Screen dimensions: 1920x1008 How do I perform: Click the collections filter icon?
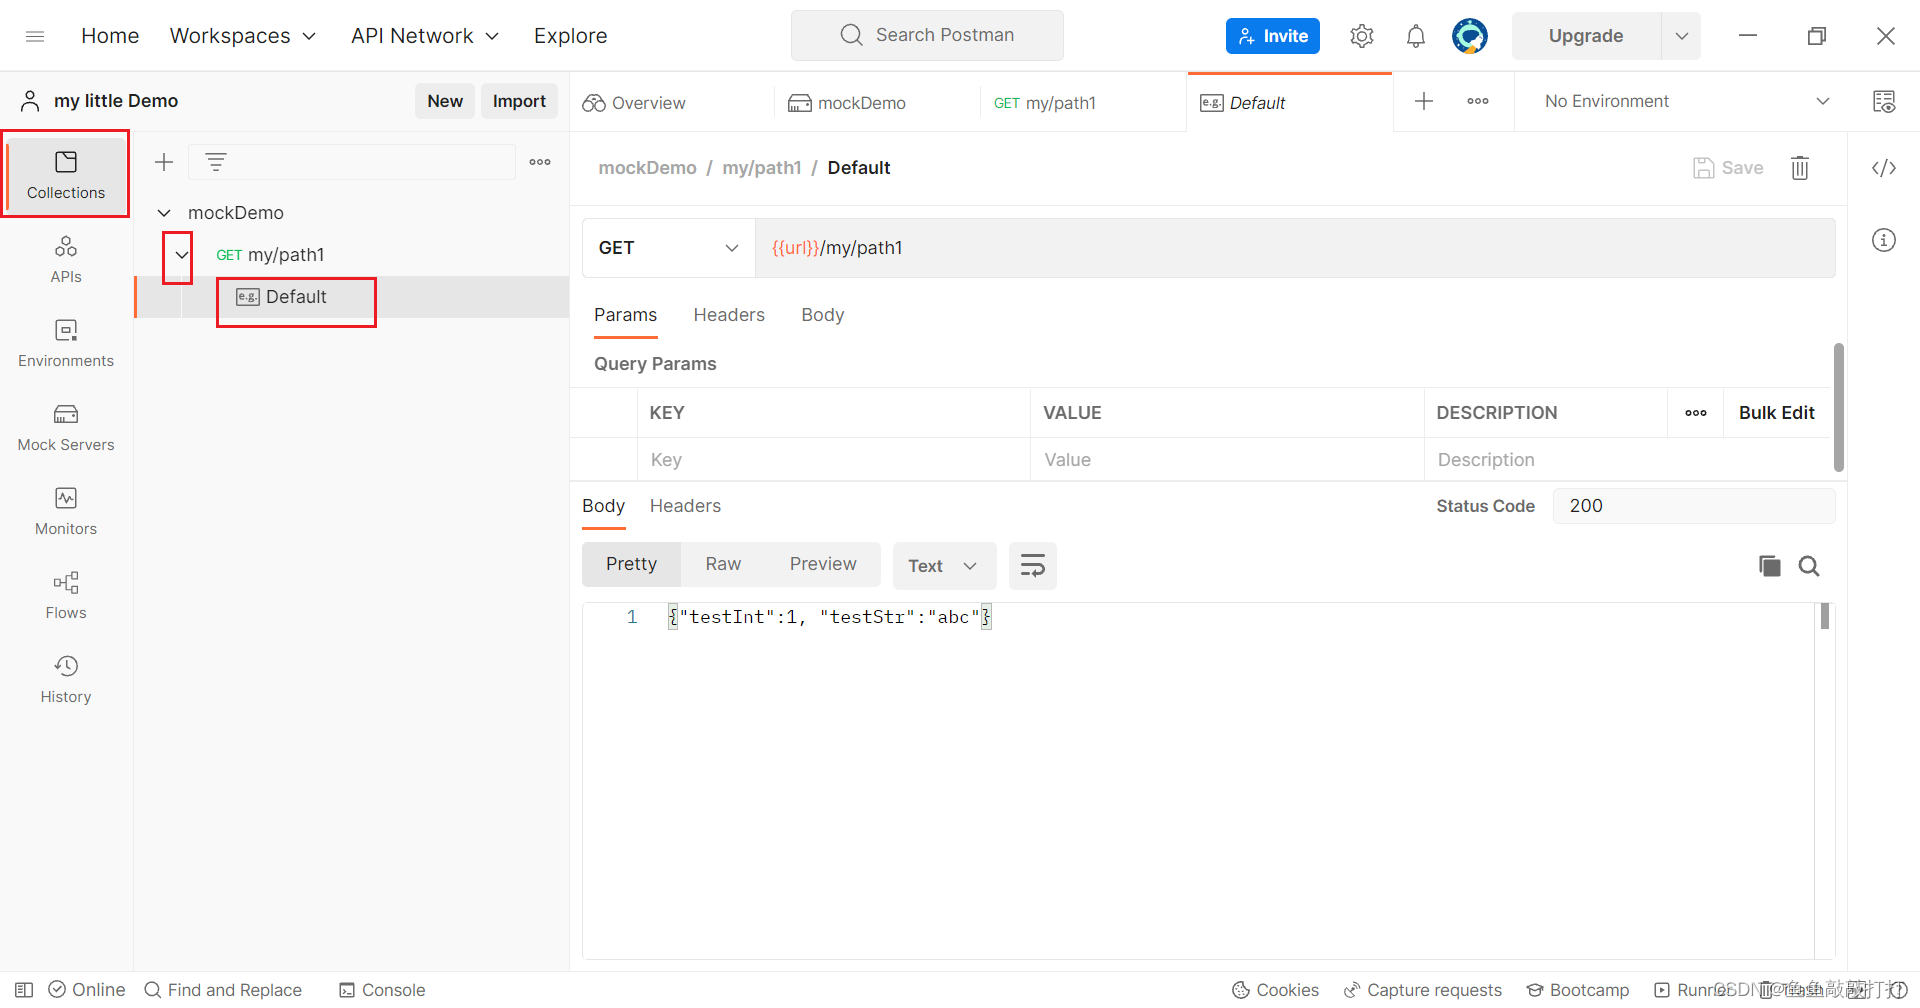216,162
